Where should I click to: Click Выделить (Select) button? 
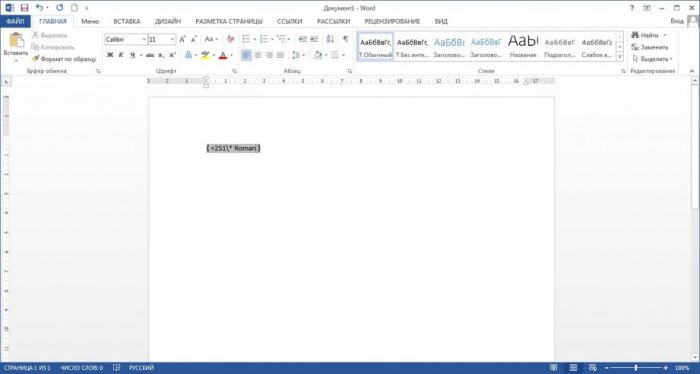tap(652, 59)
